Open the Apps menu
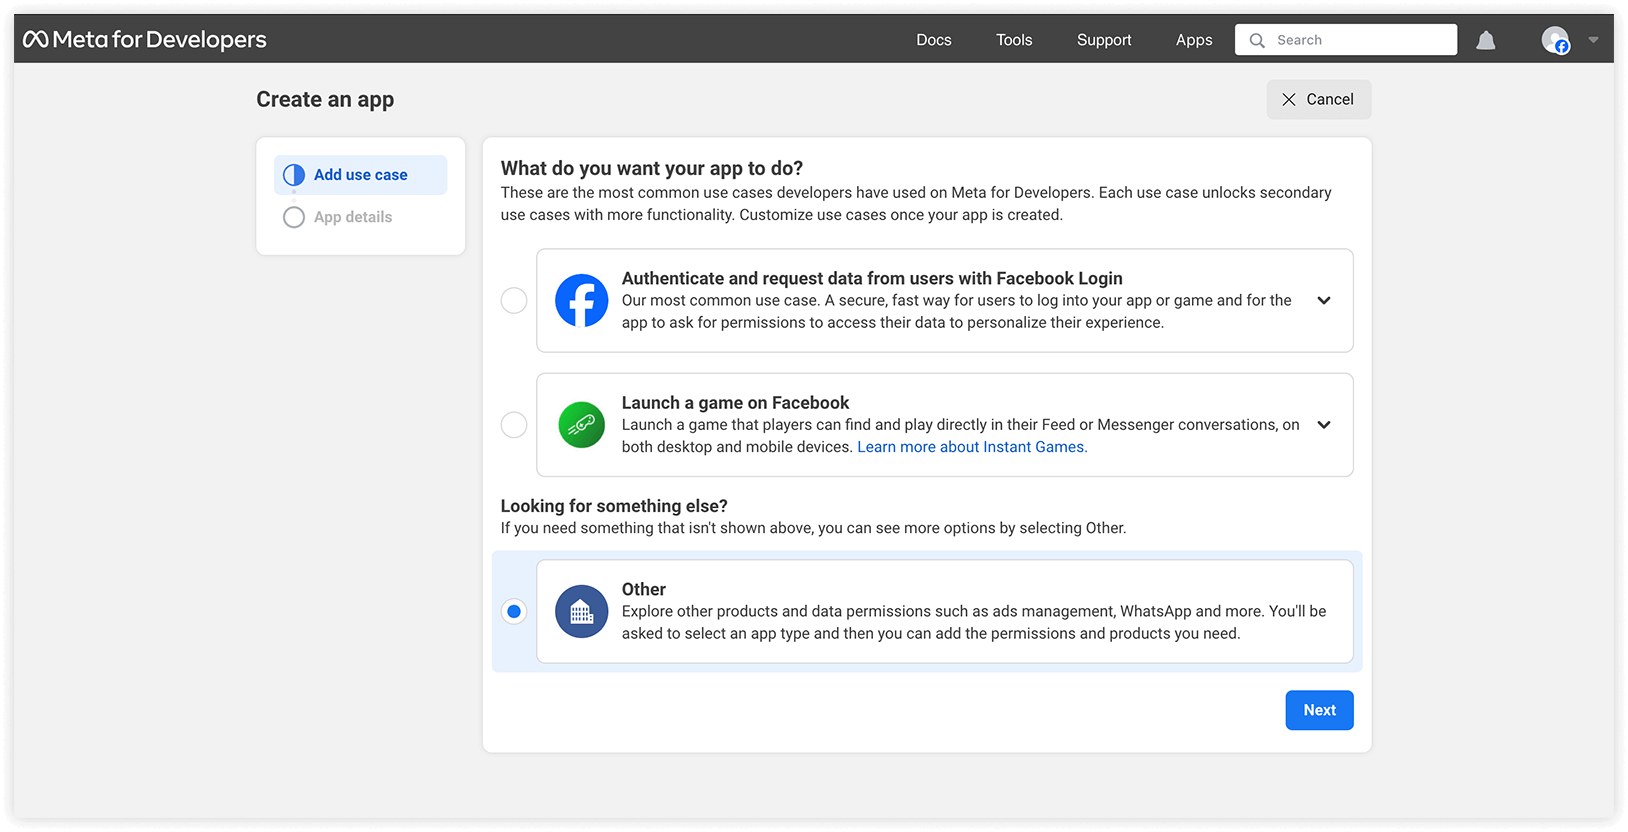1628x832 pixels. click(1194, 40)
